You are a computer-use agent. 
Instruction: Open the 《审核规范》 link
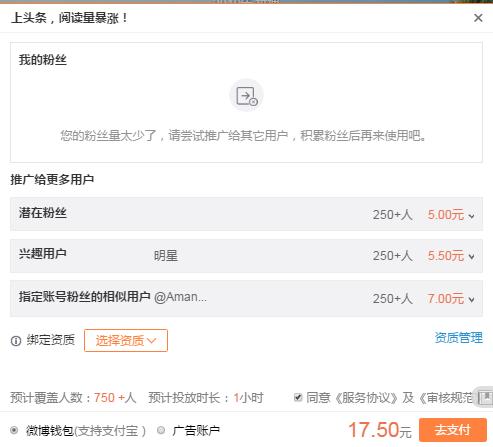448,398
